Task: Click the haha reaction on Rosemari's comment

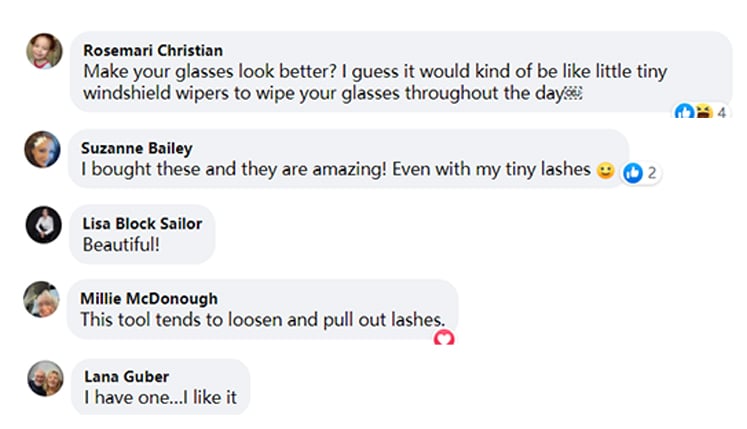Action: 702,112
